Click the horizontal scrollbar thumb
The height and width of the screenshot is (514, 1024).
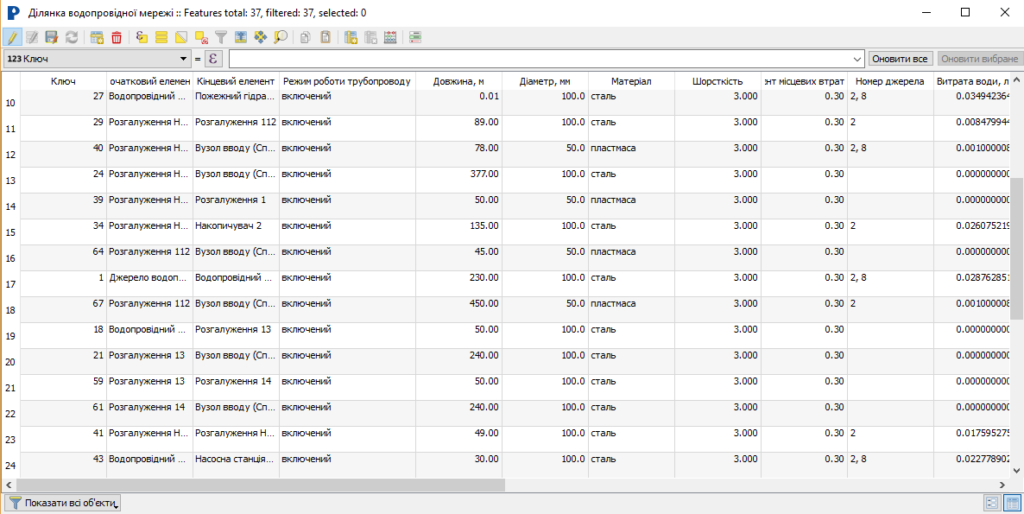pyautogui.click(x=261, y=485)
